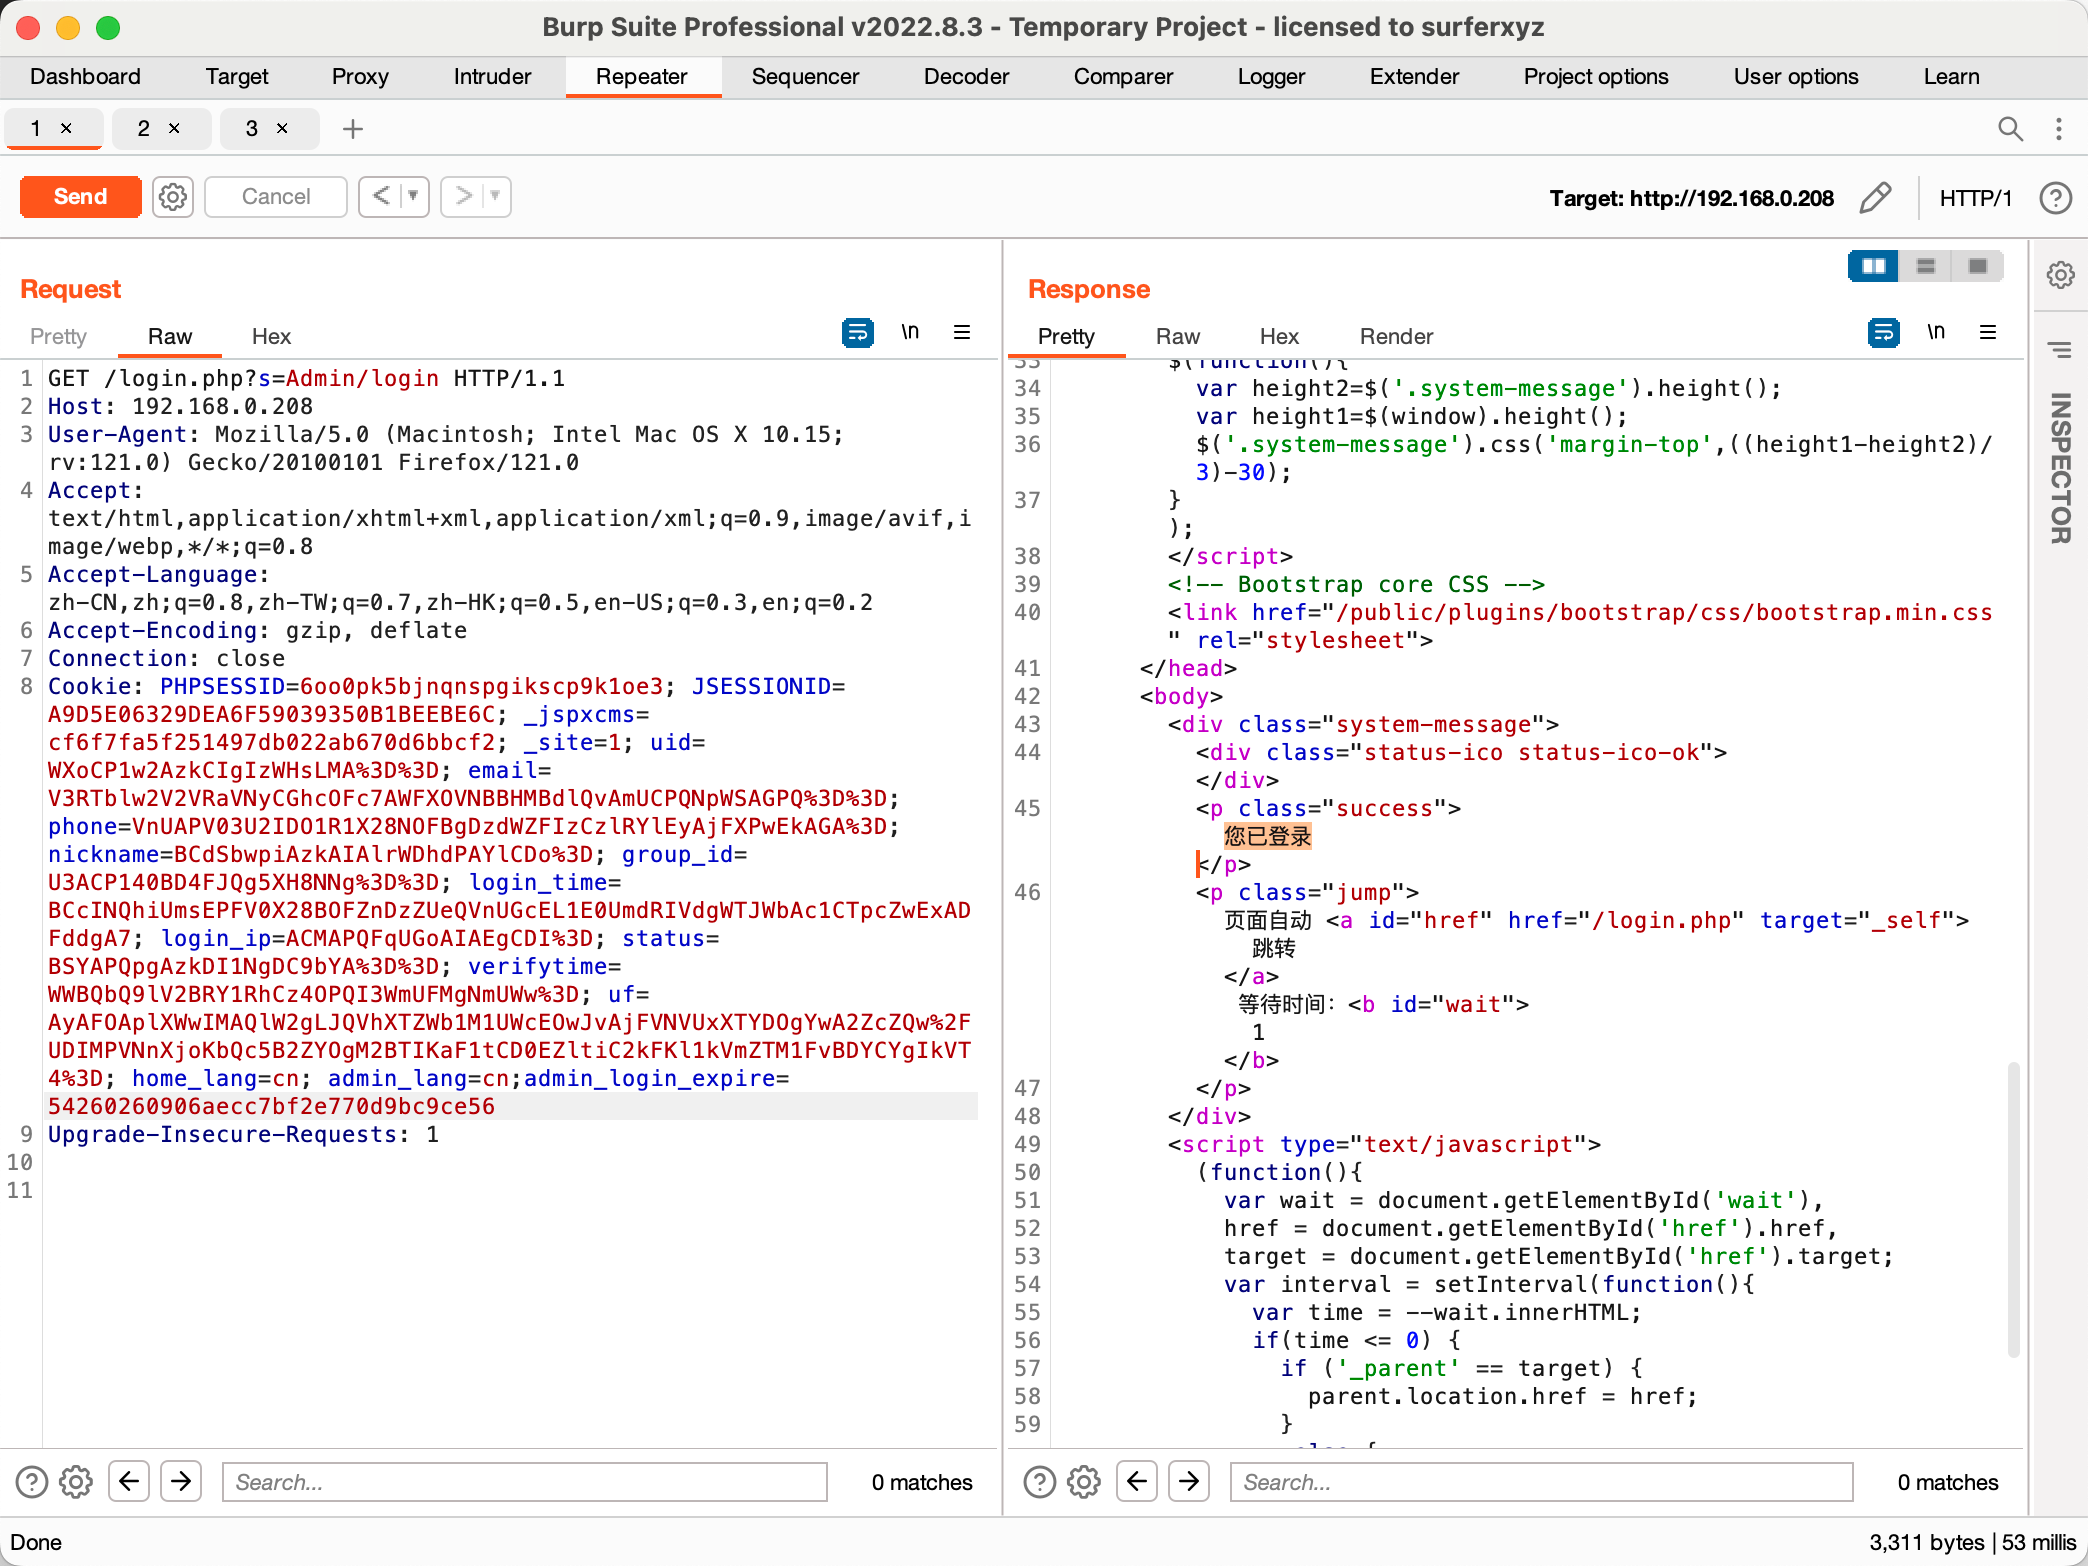2088x1566 pixels.
Task: Edit target with the pencil icon
Action: [x=1875, y=198]
